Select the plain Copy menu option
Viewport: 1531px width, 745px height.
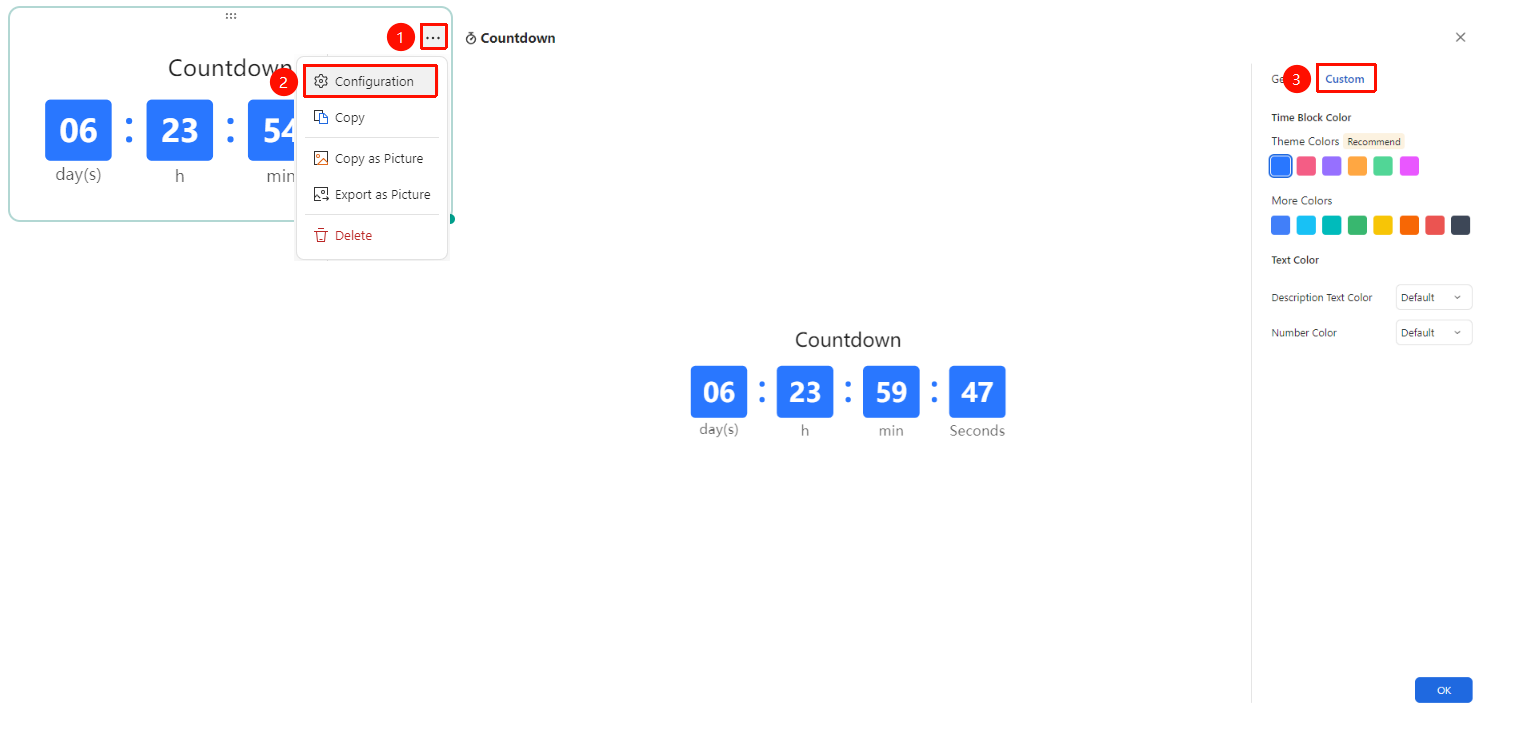click(x=371, y=117)
